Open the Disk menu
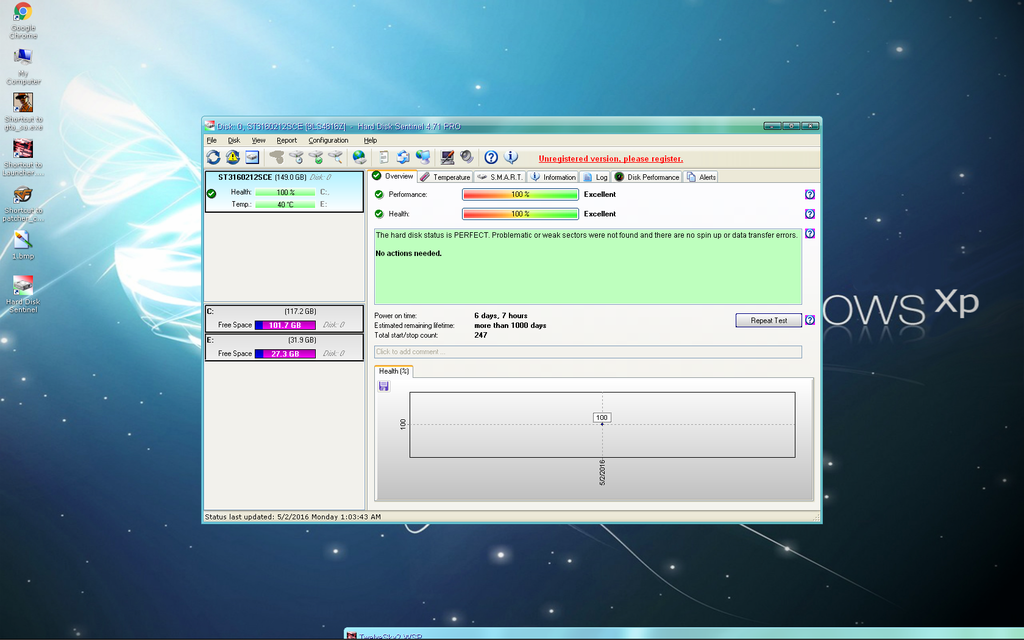 234,141
